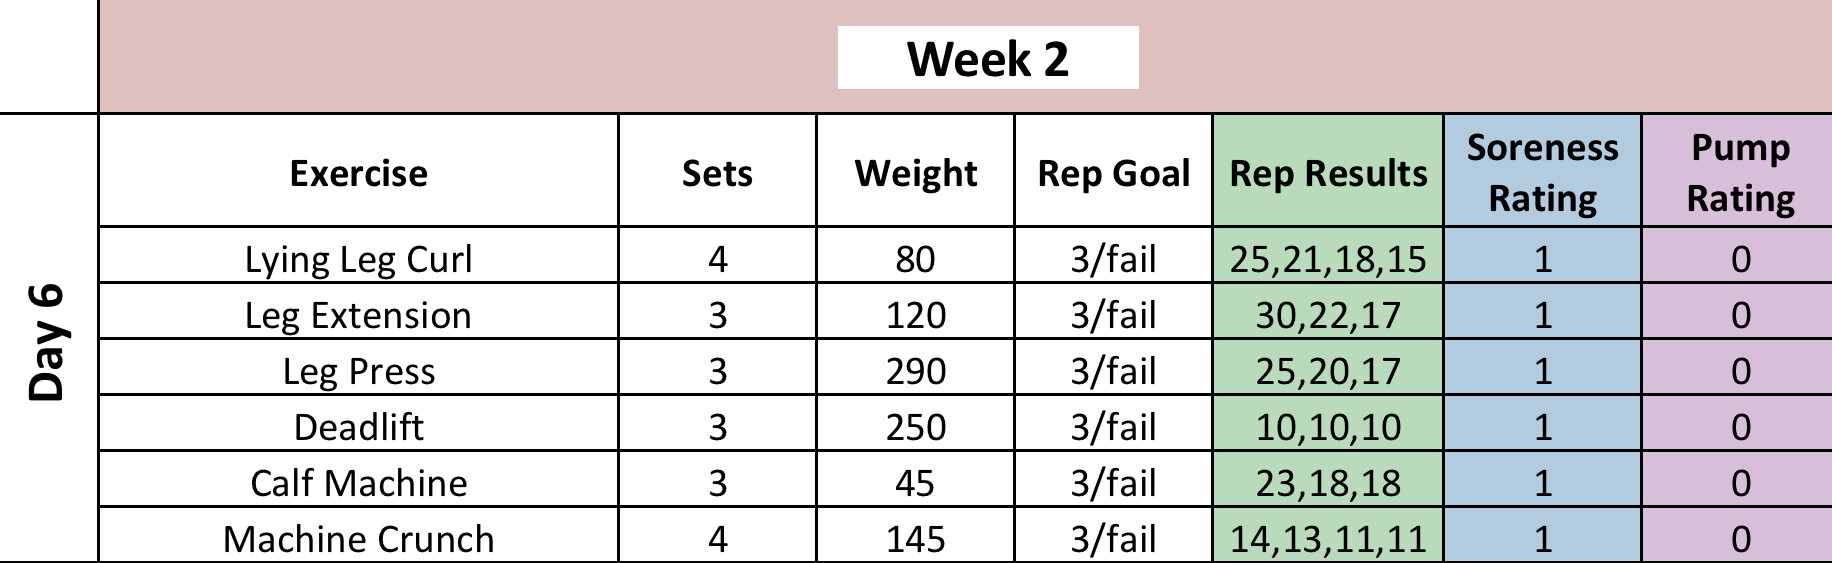The image size is (1832, 563).
Task: Click the Leg Extension weight 120
Action: tap(915, 315)
